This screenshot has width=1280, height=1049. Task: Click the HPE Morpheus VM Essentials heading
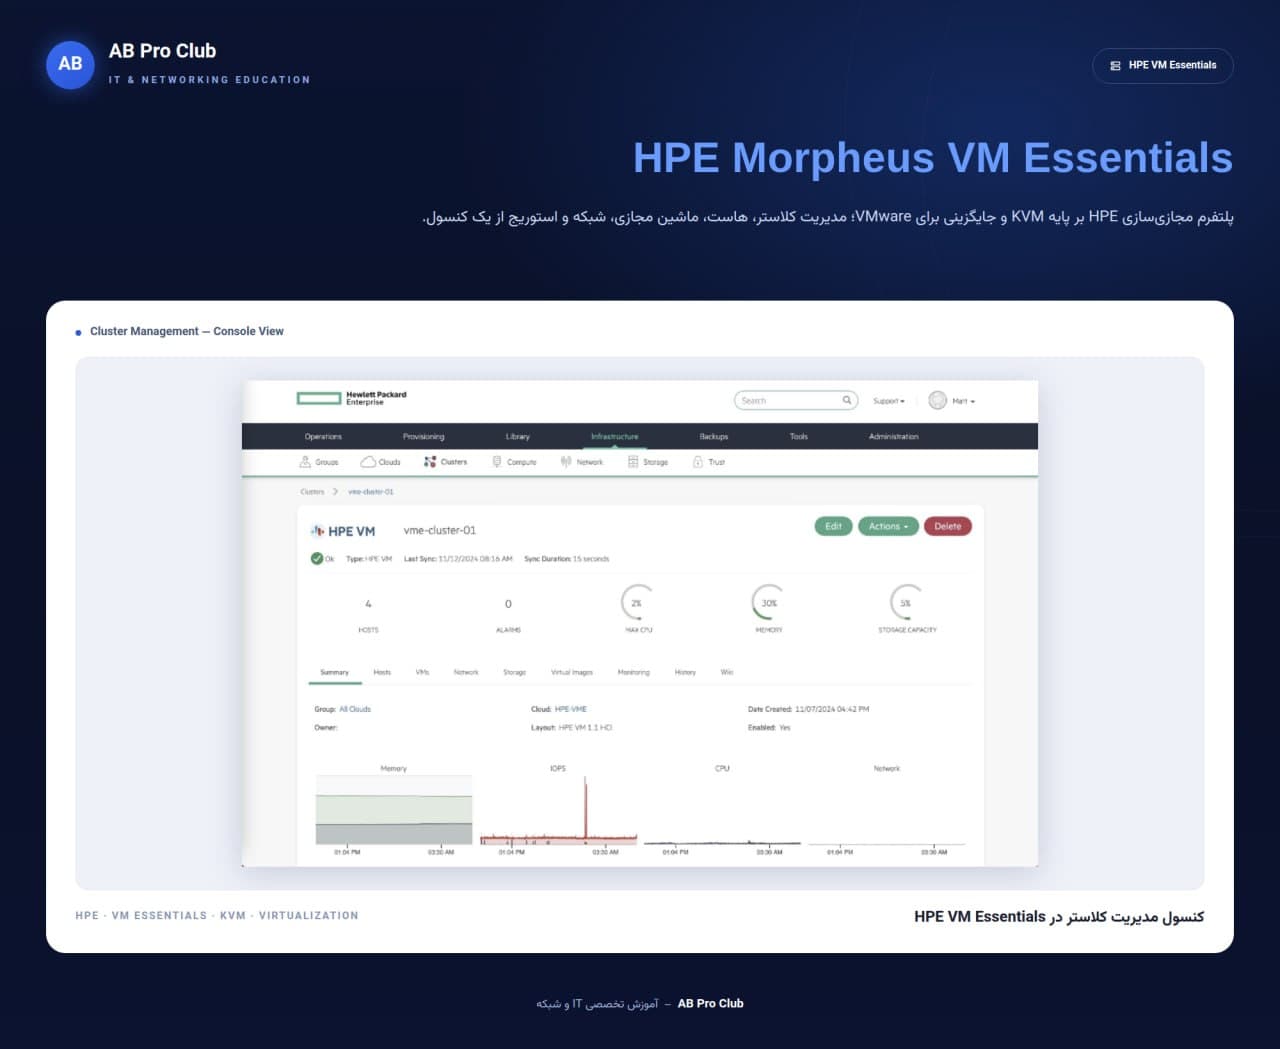click(x=933, y=158)
